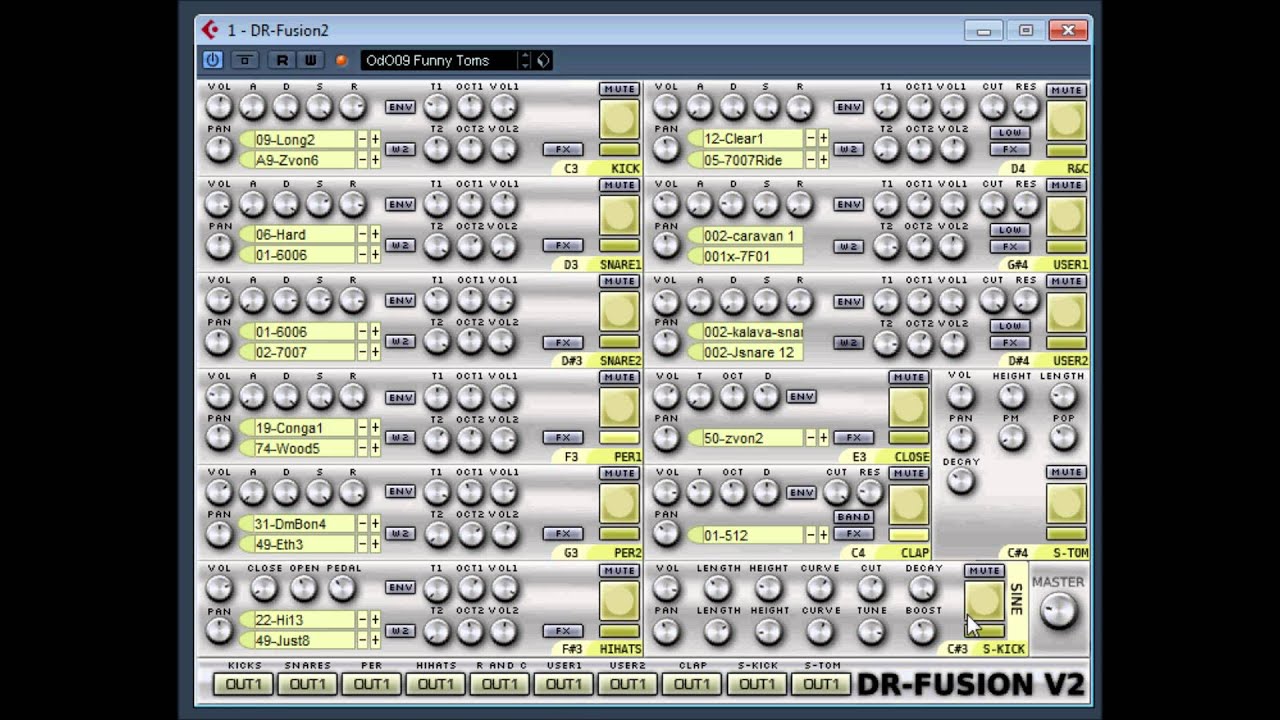Screen dimensions: 1280x720
Task: Trigger the KICK pad
Action: (619, 119)
